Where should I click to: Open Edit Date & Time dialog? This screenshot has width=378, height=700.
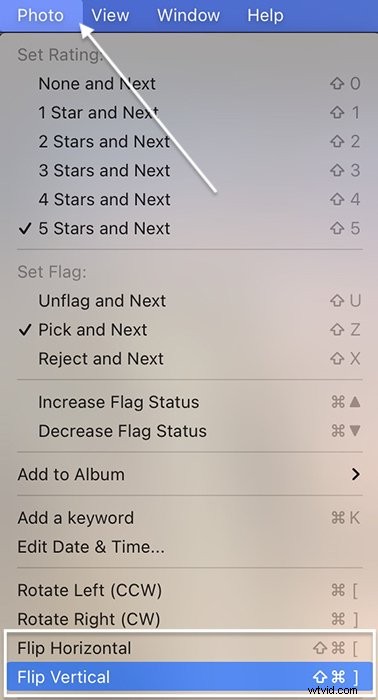tap(189, 547)
